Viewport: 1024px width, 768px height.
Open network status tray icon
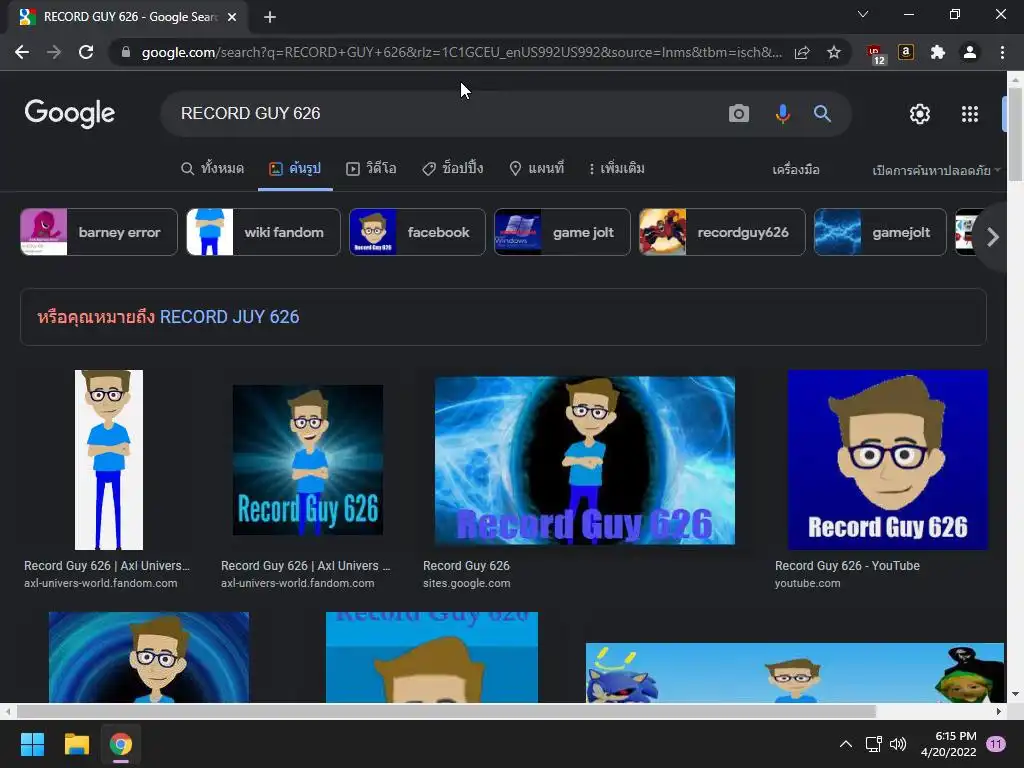[x=873, y=744]
